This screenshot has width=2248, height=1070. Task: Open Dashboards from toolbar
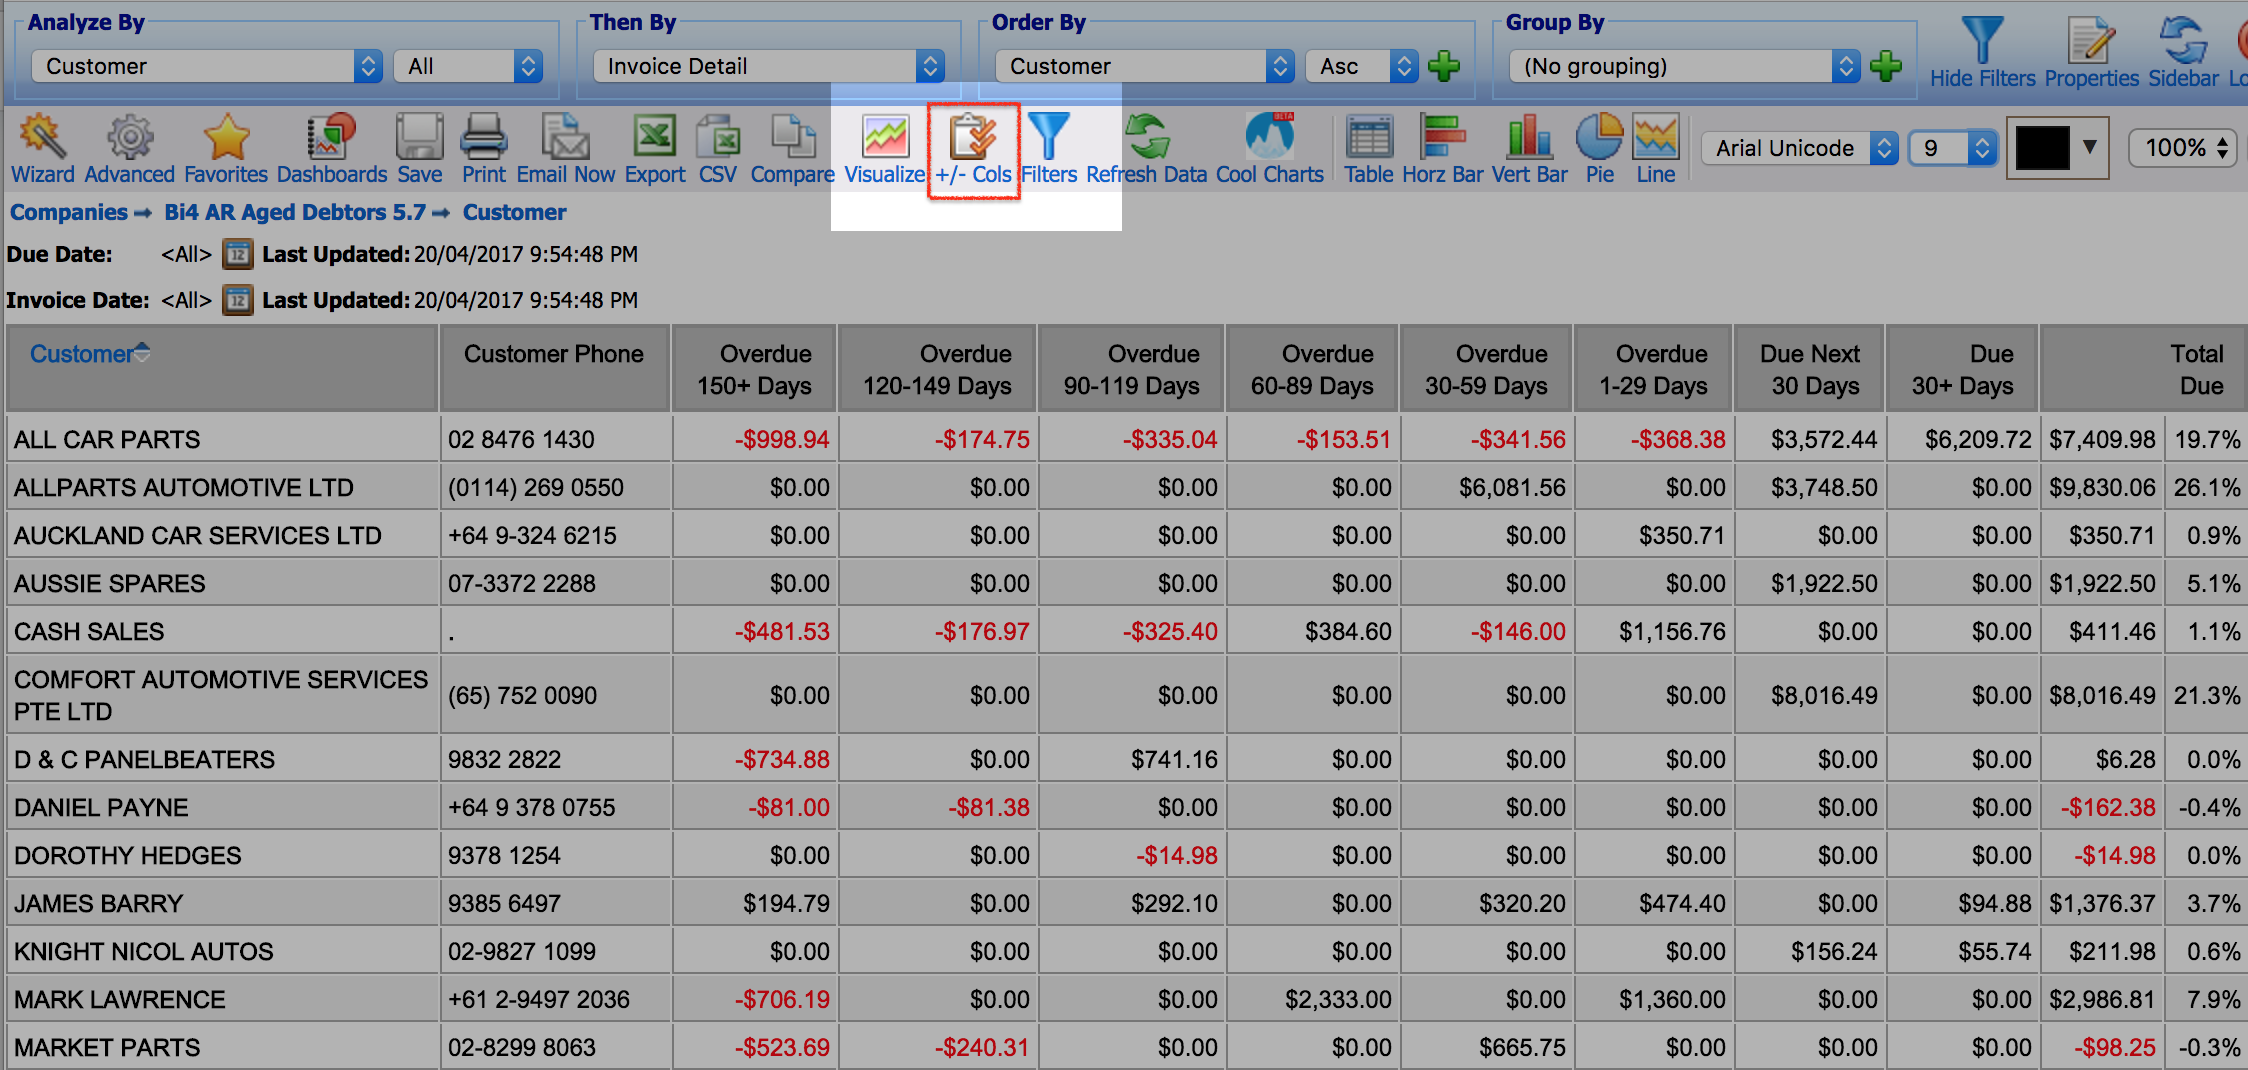pyautogui.click(x=332, y=150)
